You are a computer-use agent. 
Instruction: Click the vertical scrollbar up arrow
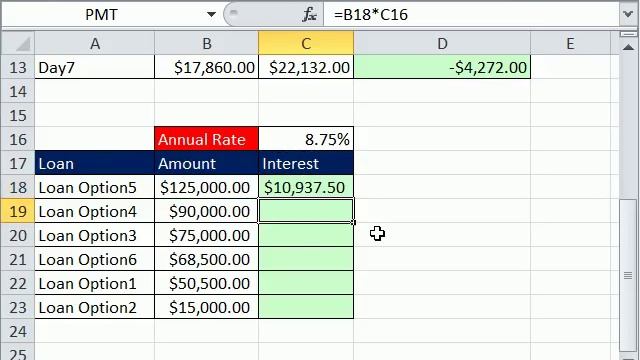coord(629,47)
